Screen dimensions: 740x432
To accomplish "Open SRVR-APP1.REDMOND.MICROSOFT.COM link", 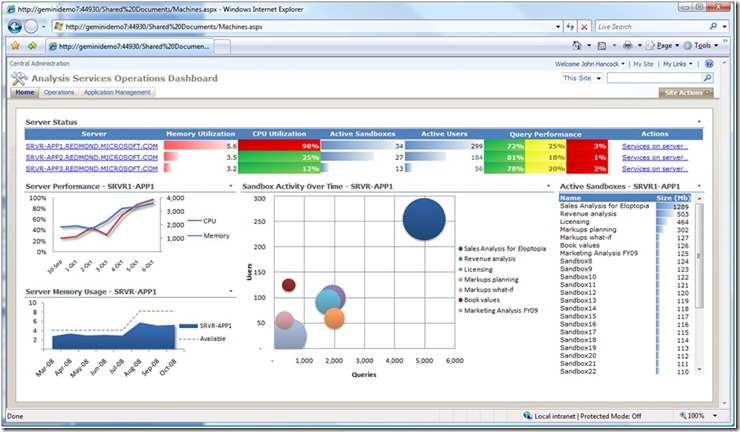I will [x=92, y=146].
